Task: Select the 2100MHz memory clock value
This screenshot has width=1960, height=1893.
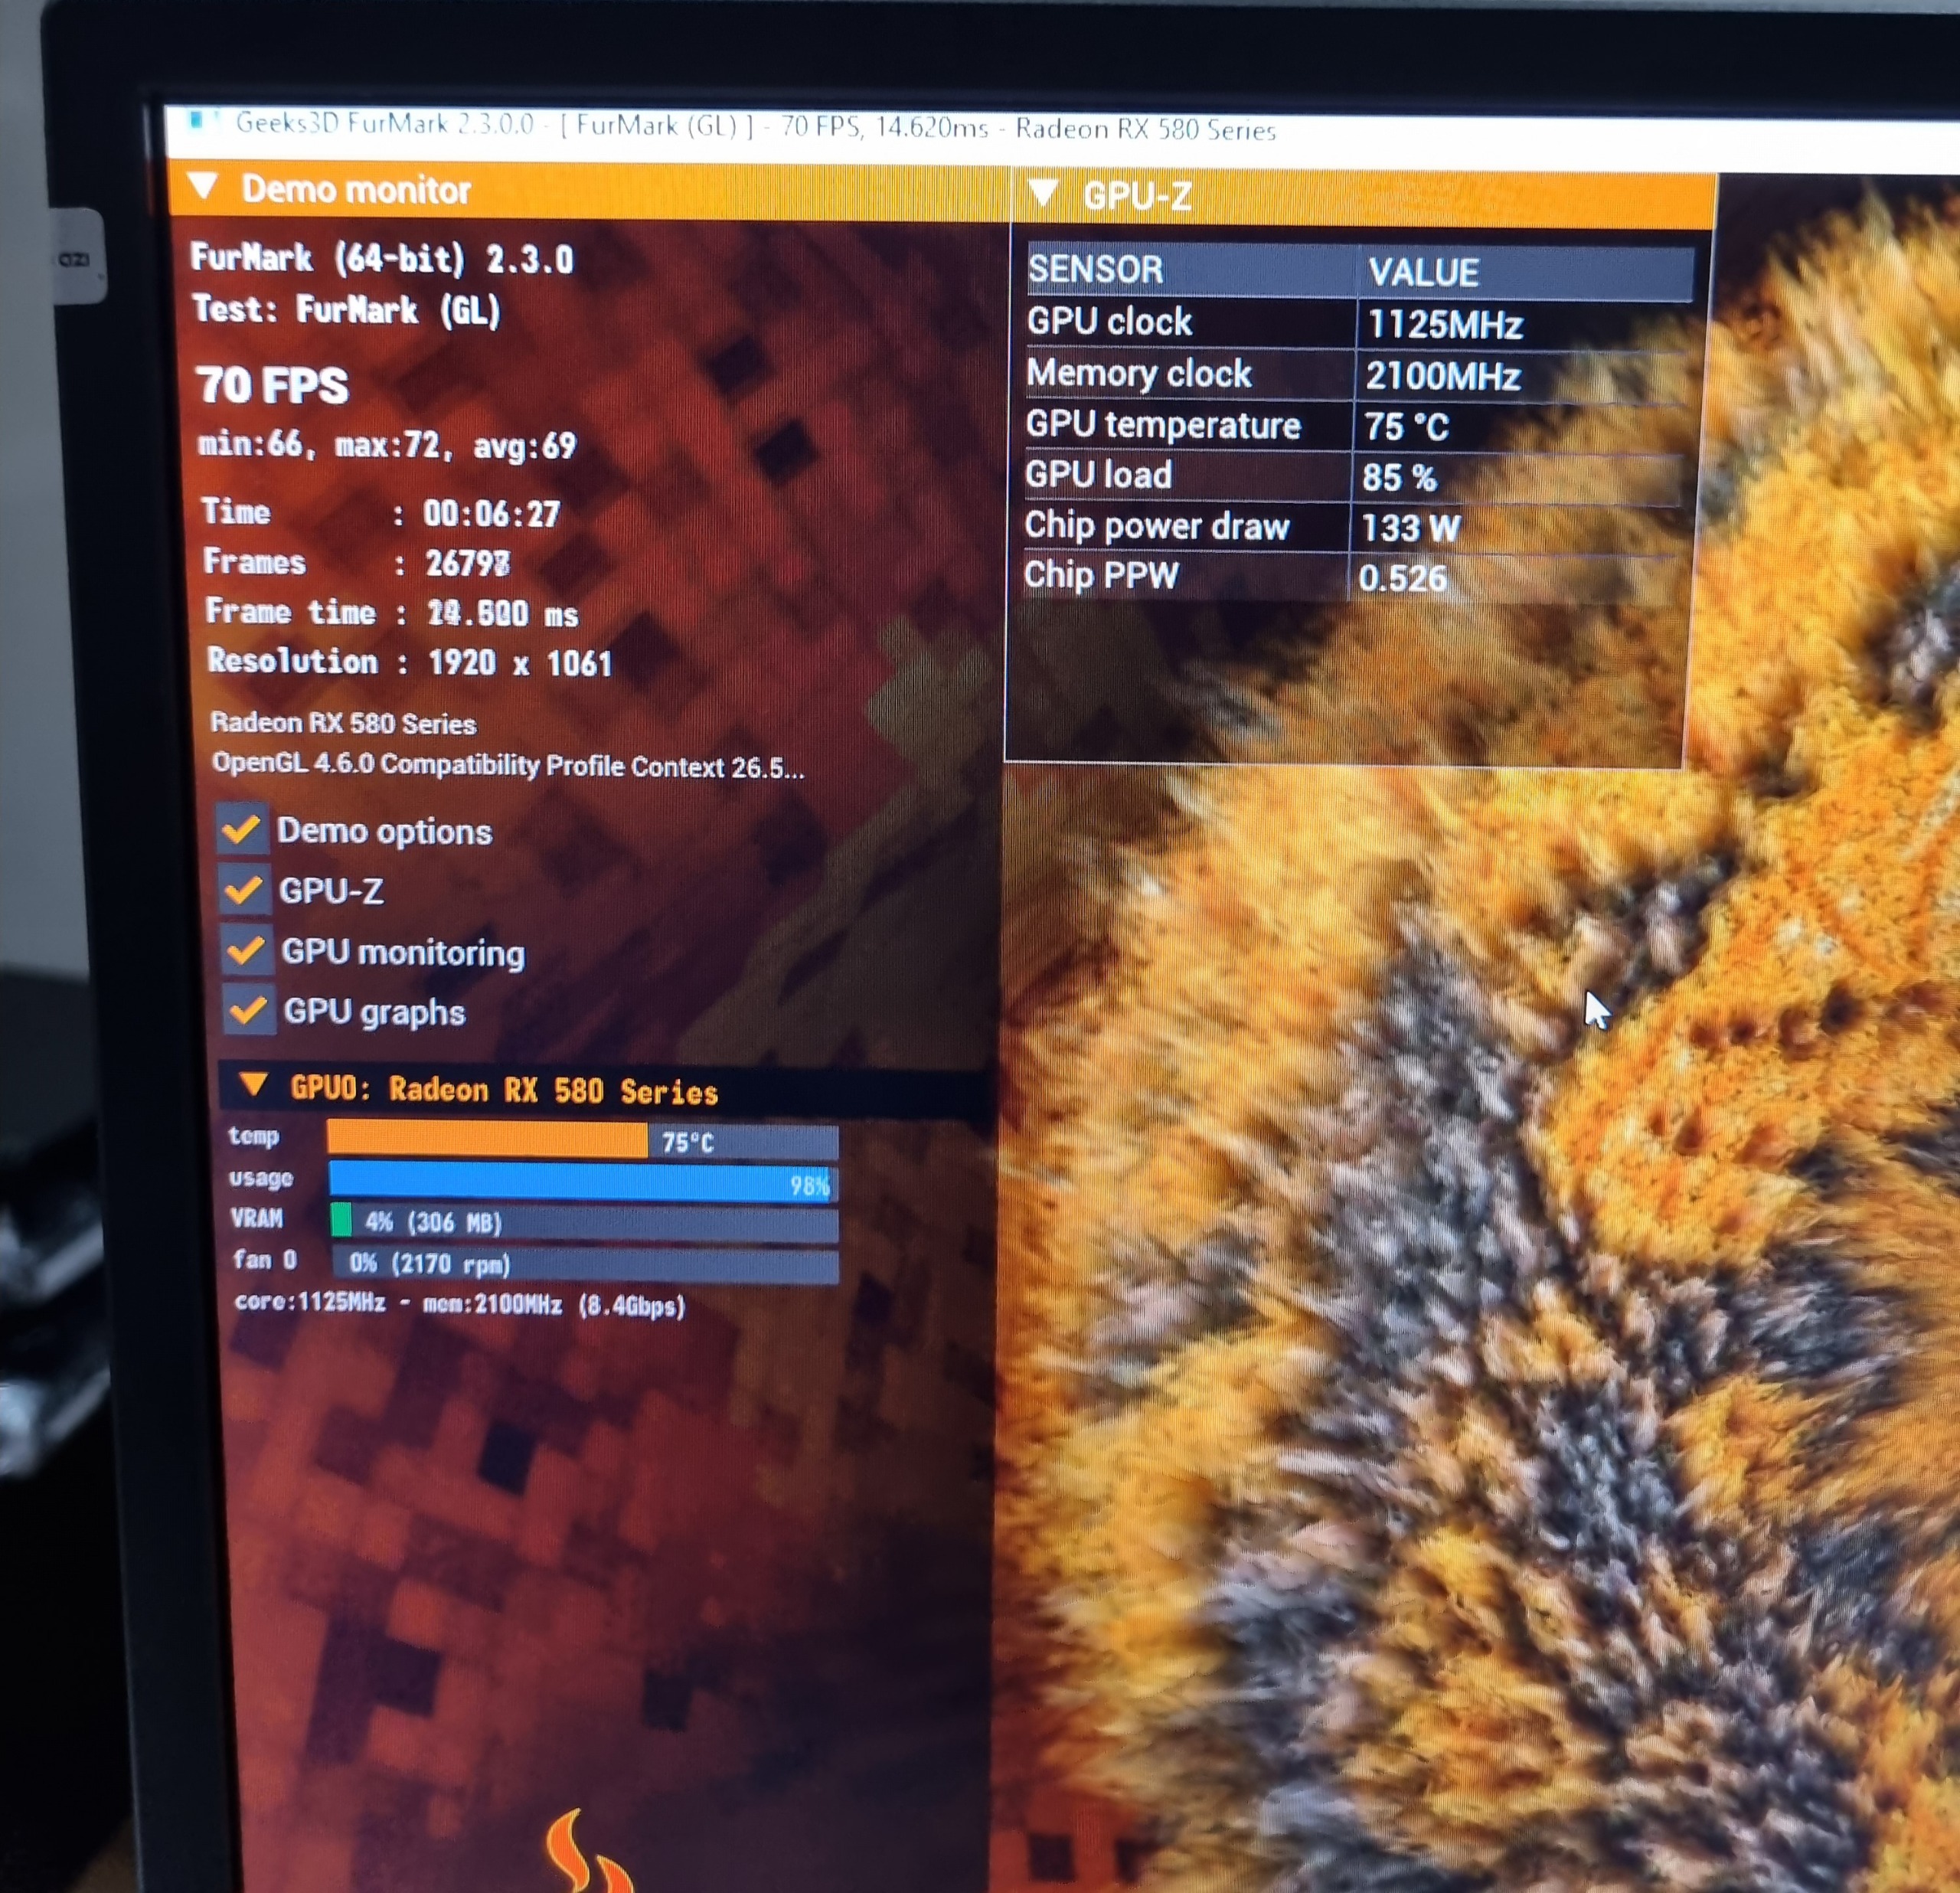Action: 1443,376
